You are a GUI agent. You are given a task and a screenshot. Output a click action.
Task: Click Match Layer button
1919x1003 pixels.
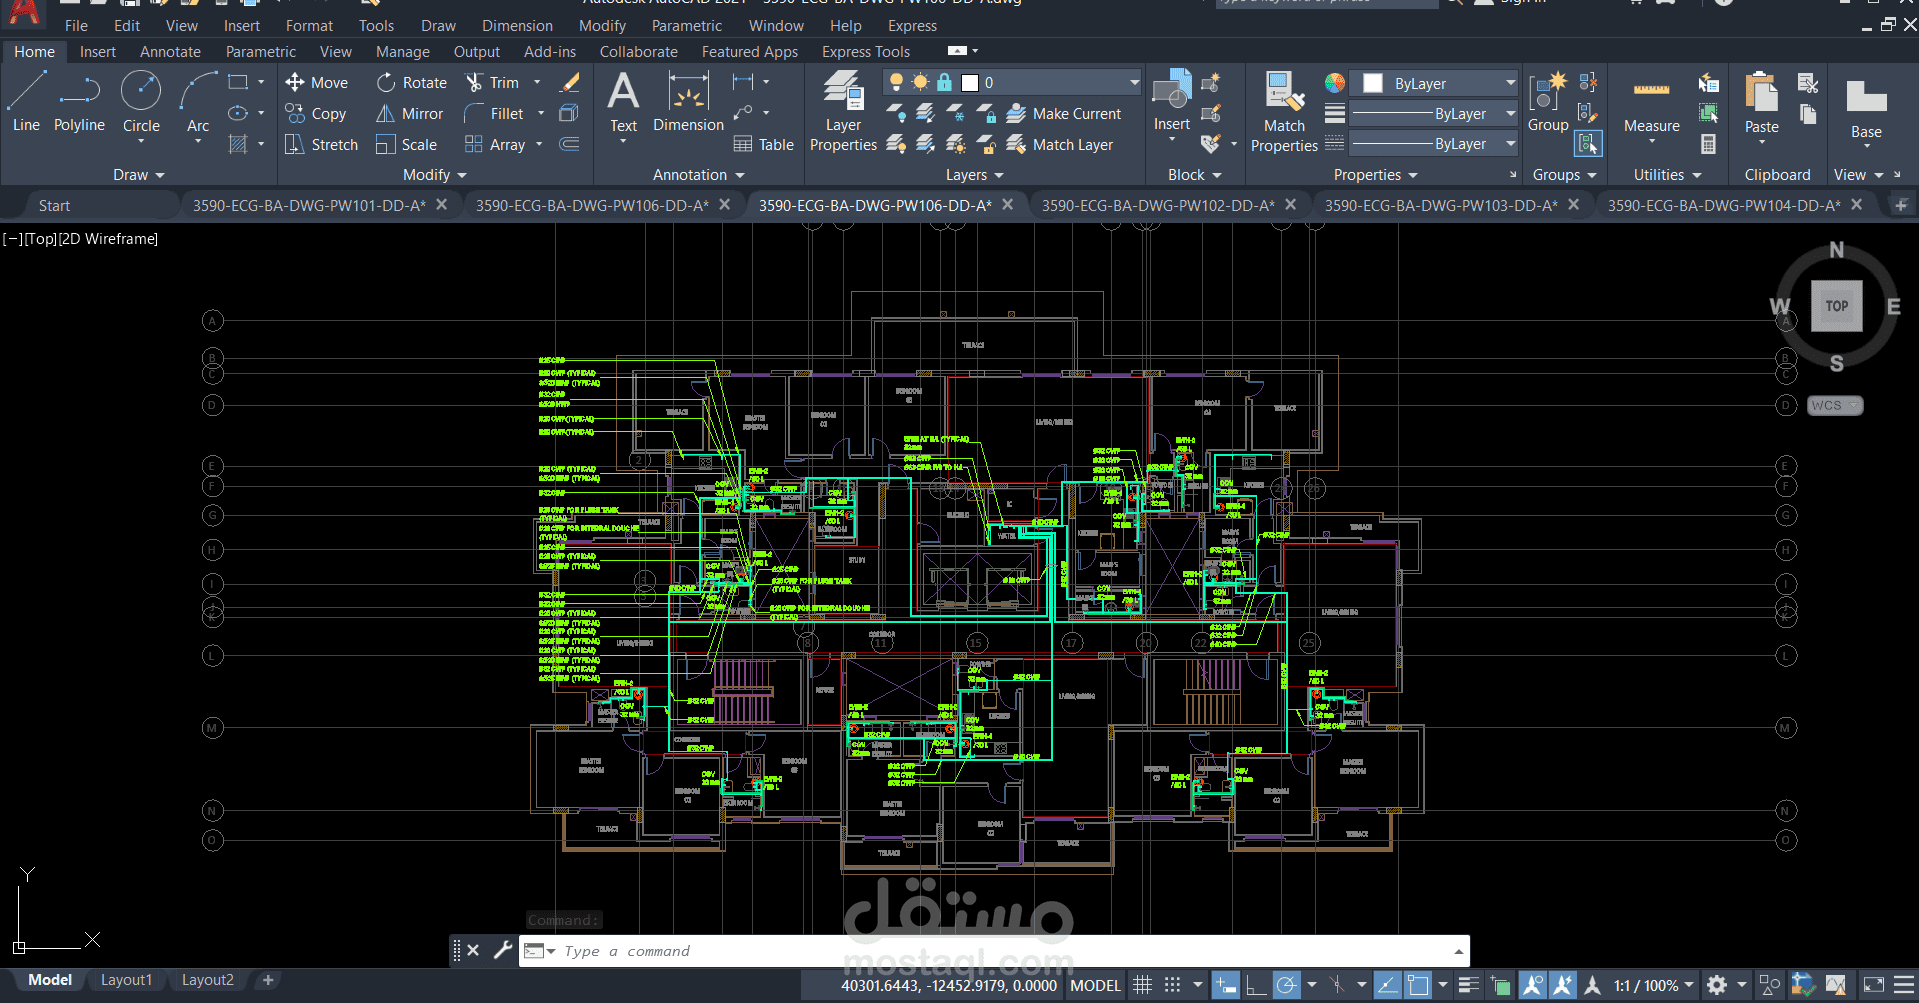pos(1060,145)
